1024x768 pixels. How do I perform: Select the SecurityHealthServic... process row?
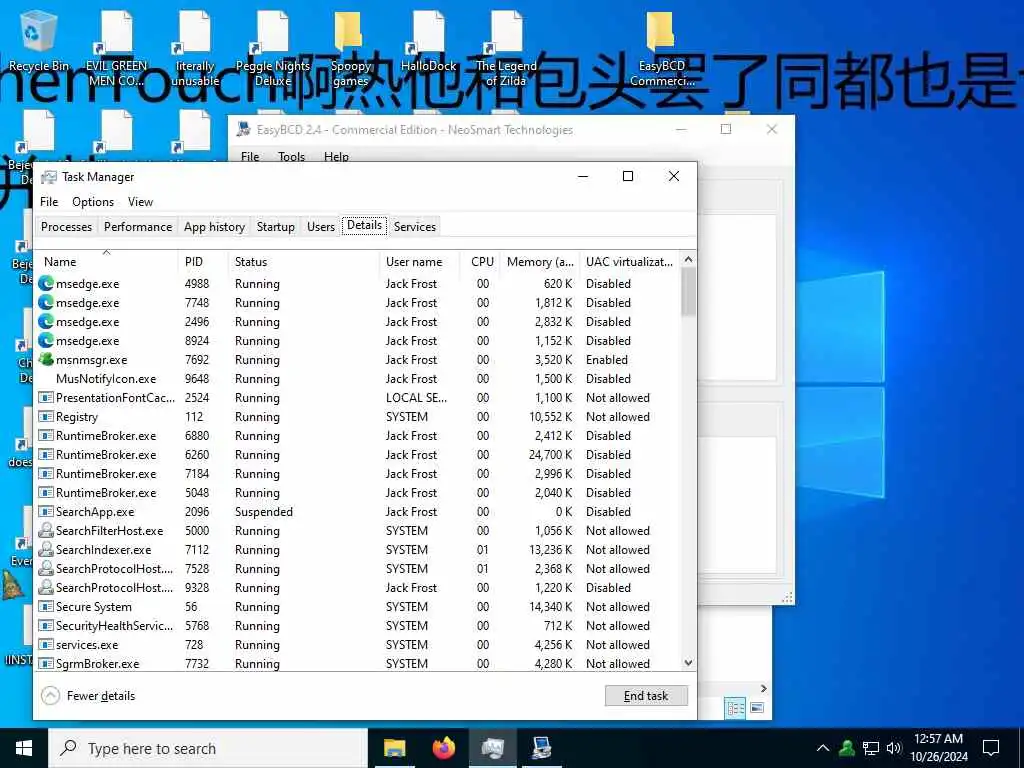pos(358,626)
